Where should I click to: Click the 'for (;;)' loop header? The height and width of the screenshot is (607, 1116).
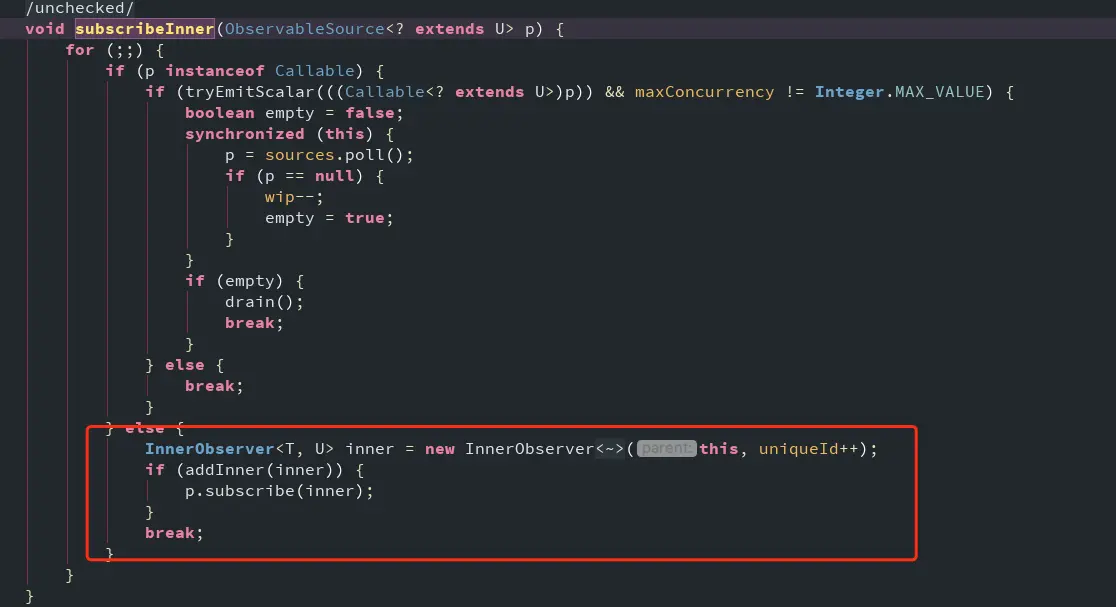(105, 50)
